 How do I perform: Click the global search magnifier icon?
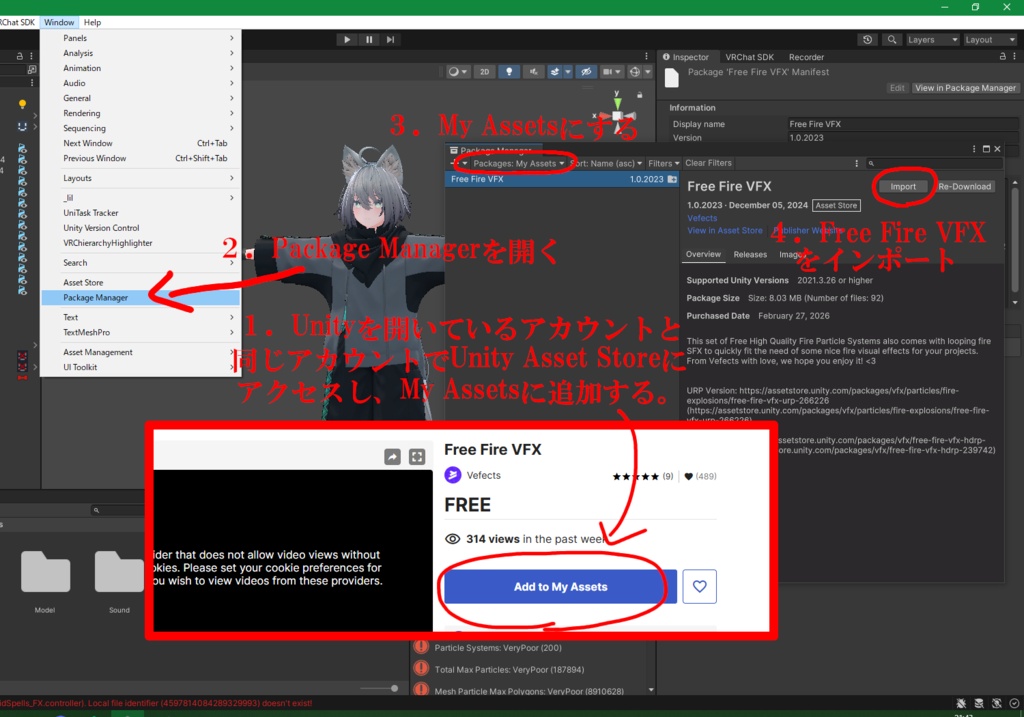(x=891, y=40)
